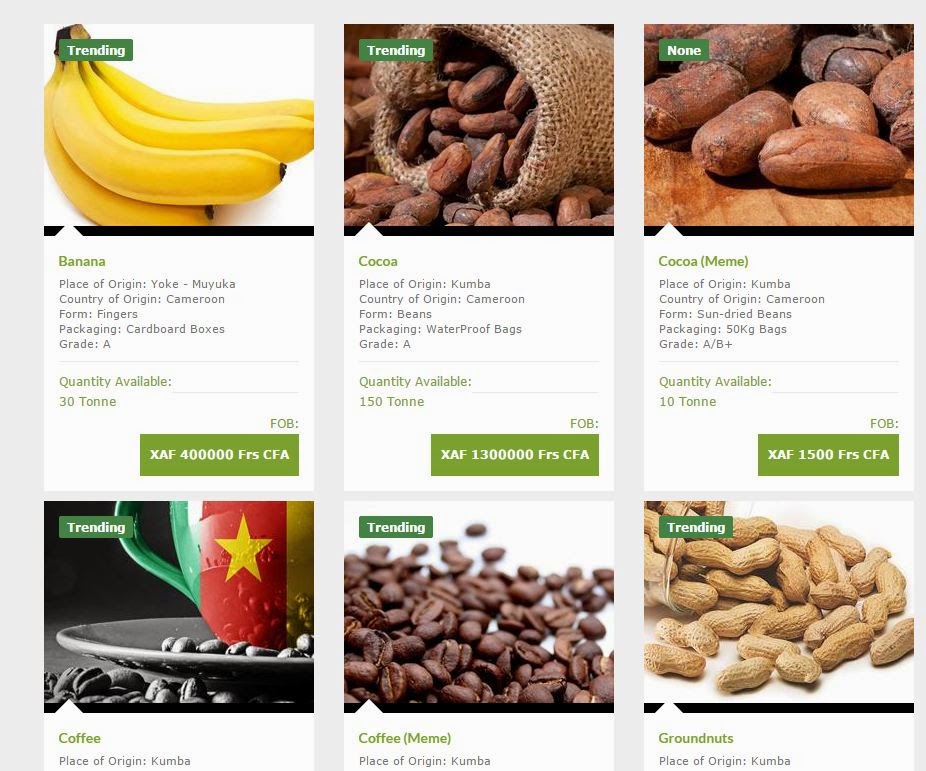Viewport: 926px width, 771px height.
Task: Open the Coffee (Meme) title link
Action: coord(405,738)
